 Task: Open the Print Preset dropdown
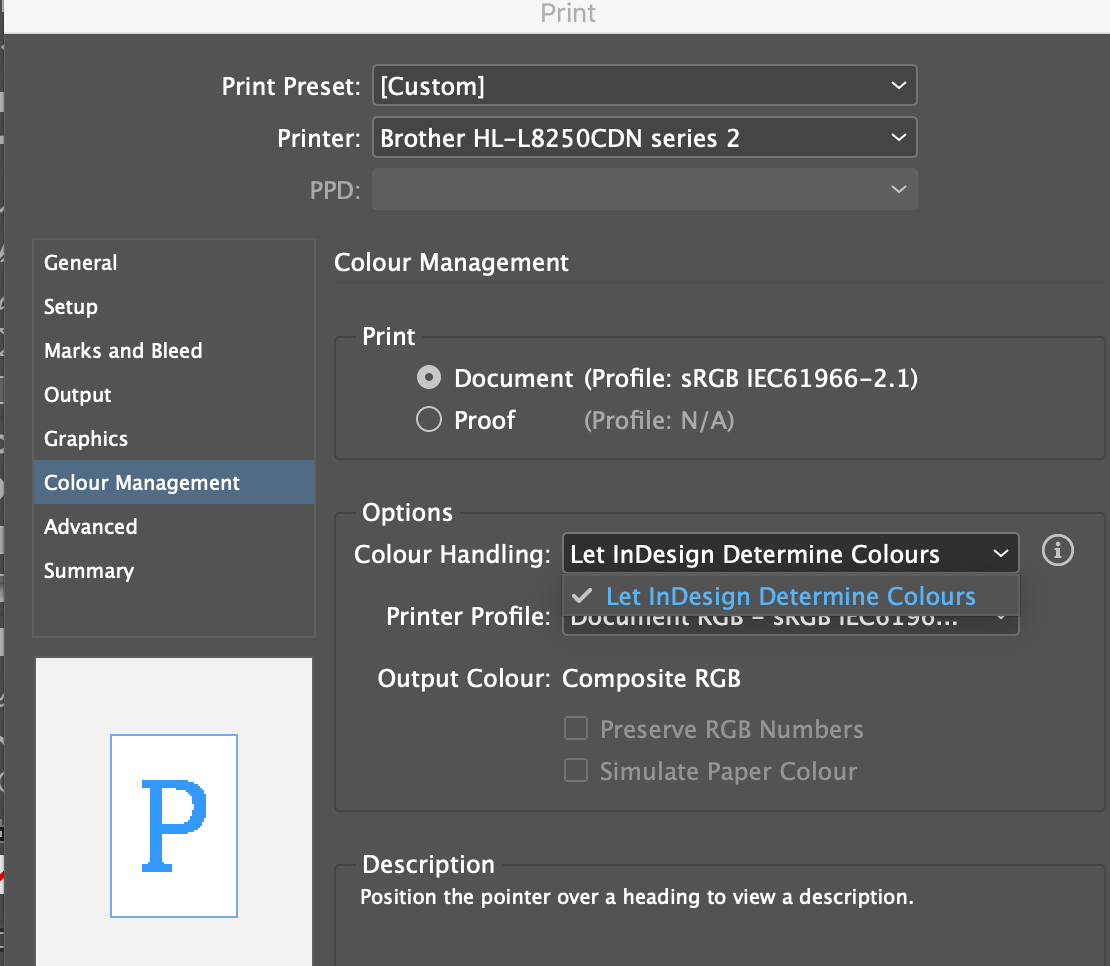click(x=644, y=85)
